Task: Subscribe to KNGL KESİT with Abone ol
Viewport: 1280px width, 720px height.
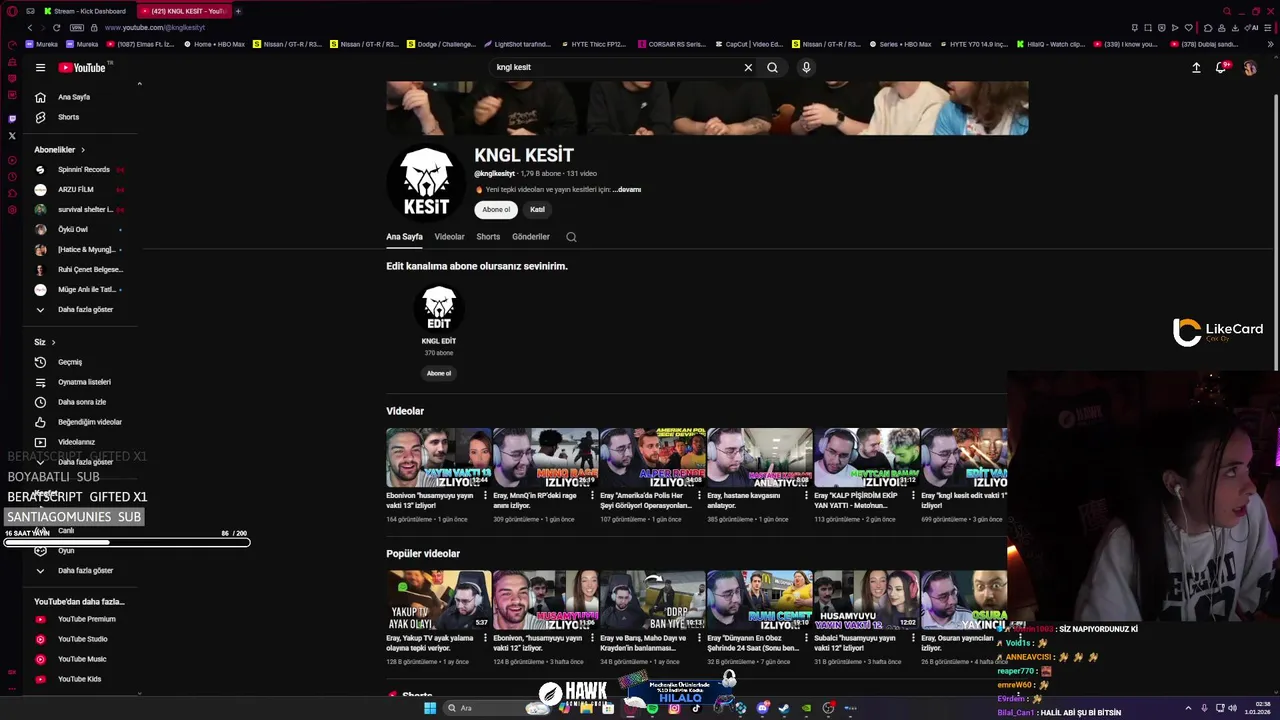Action: 496,209
